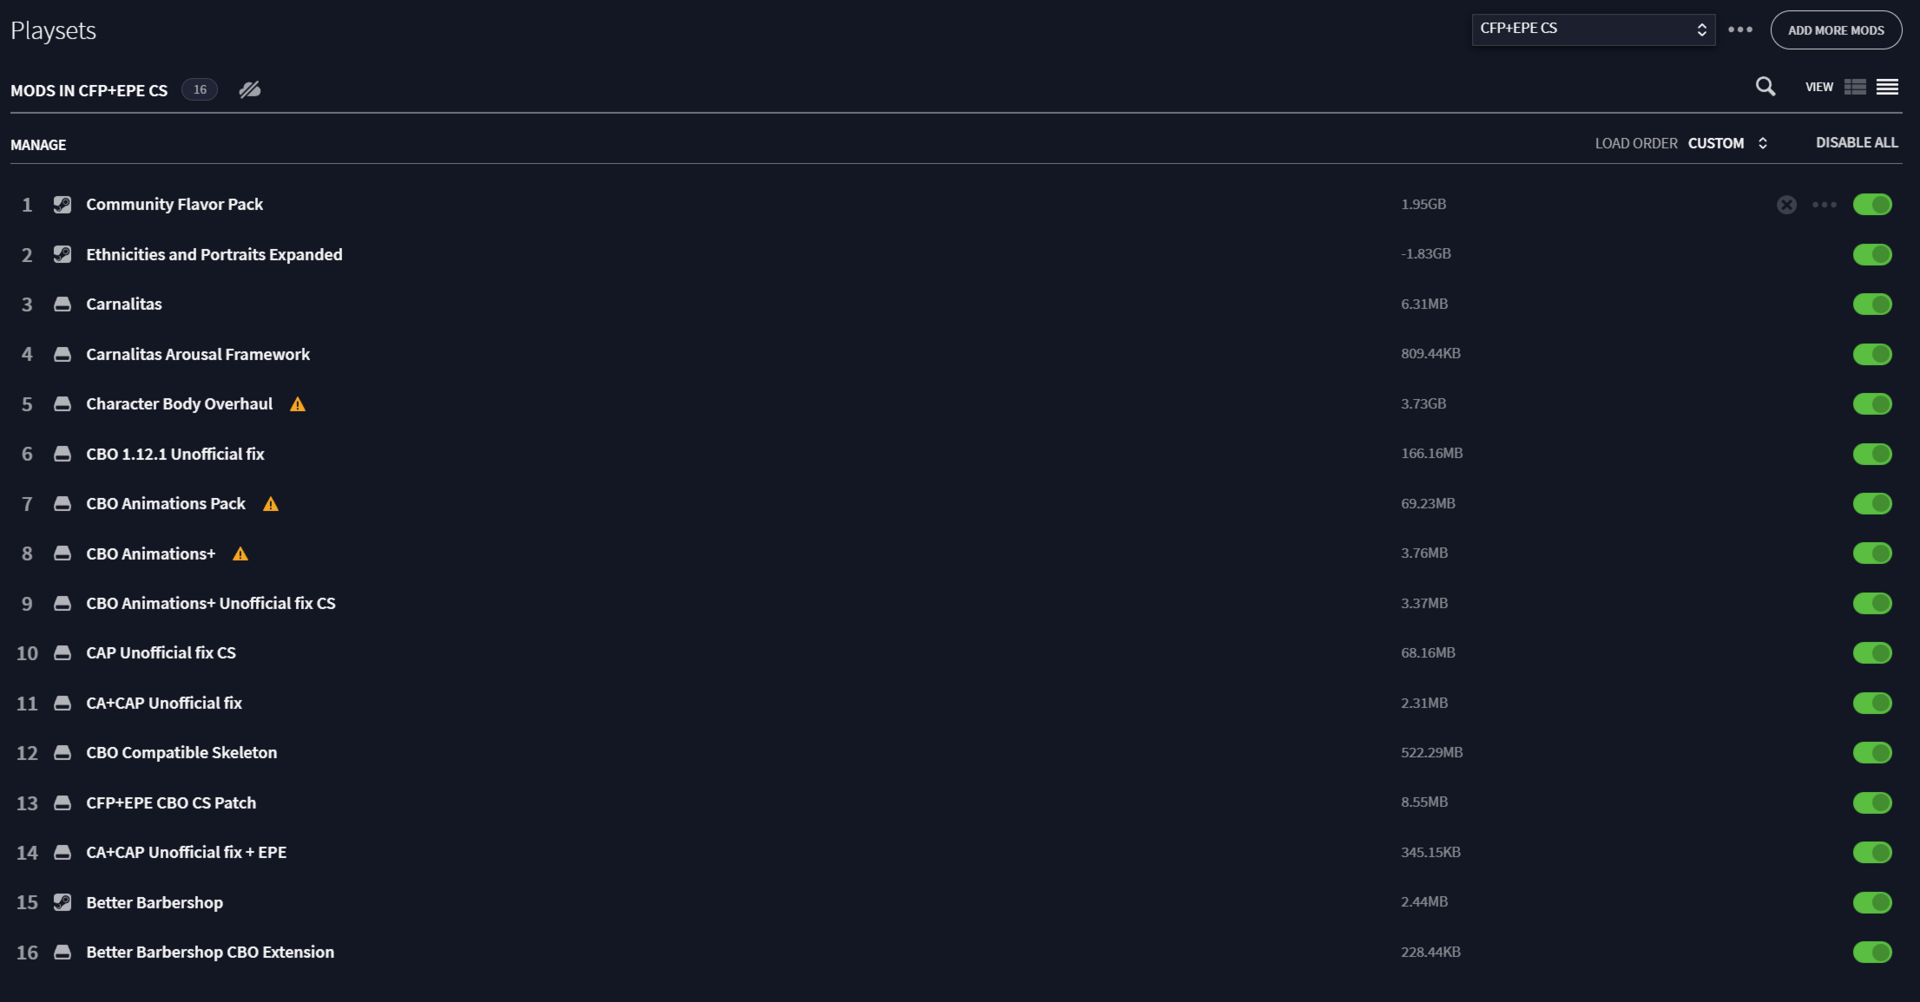Toggle off Better Barbershop CBO Extension
1920x1002 pixels.
click(x=1872, y=953)
